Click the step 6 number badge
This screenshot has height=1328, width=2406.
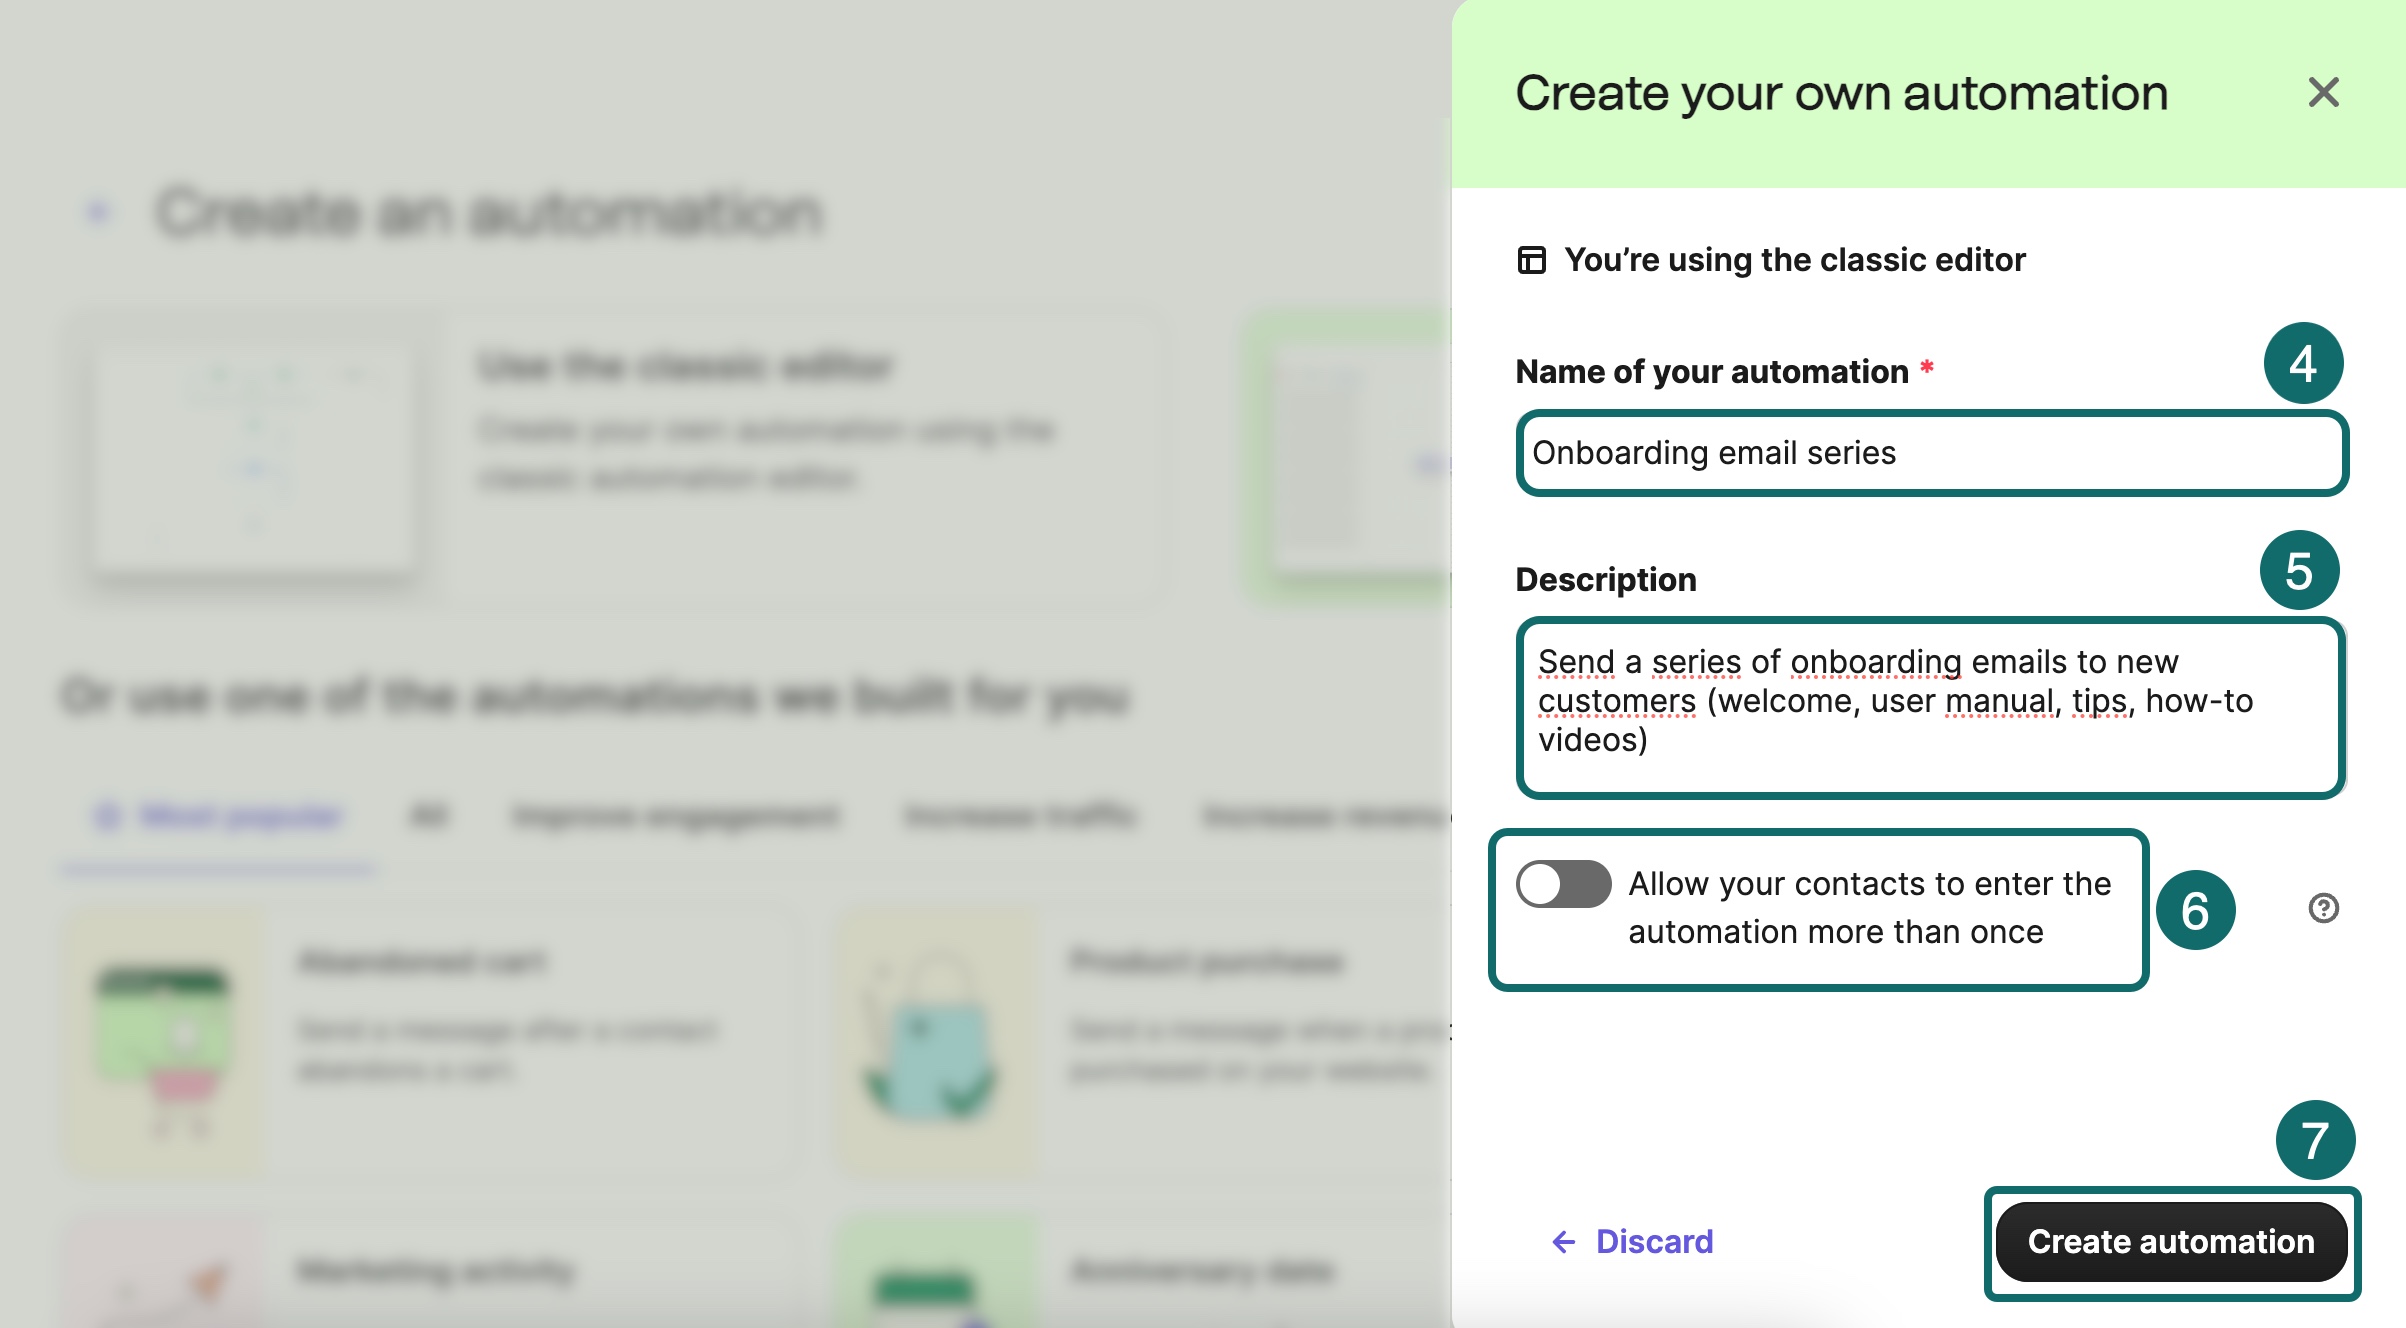(x=2195, y=910)
